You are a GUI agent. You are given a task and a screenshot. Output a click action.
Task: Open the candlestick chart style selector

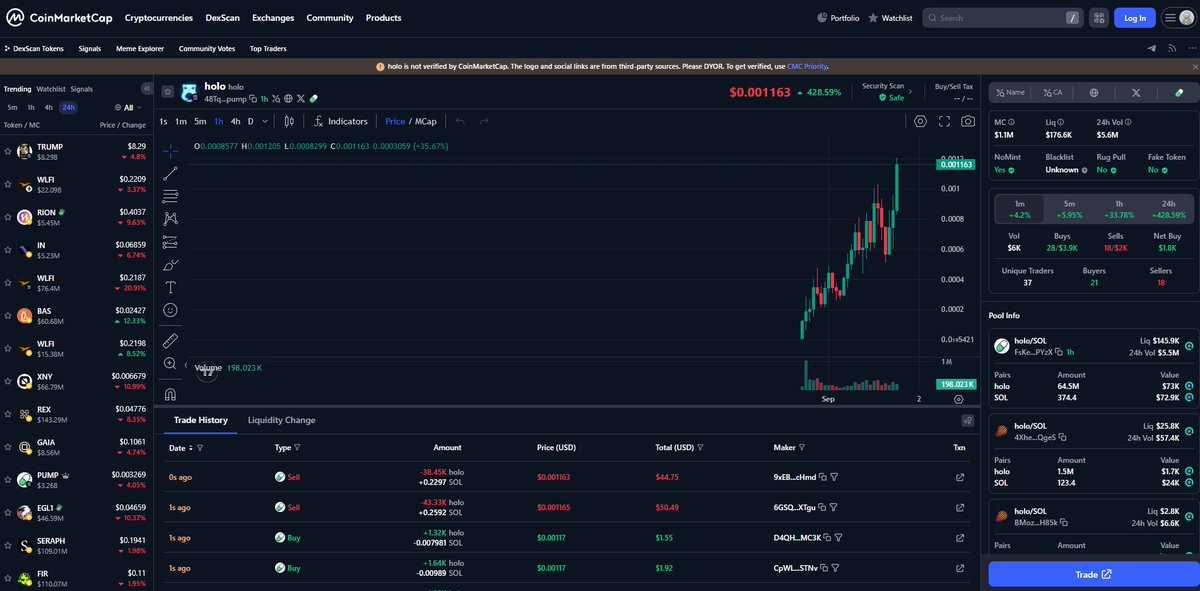[289, 121]
